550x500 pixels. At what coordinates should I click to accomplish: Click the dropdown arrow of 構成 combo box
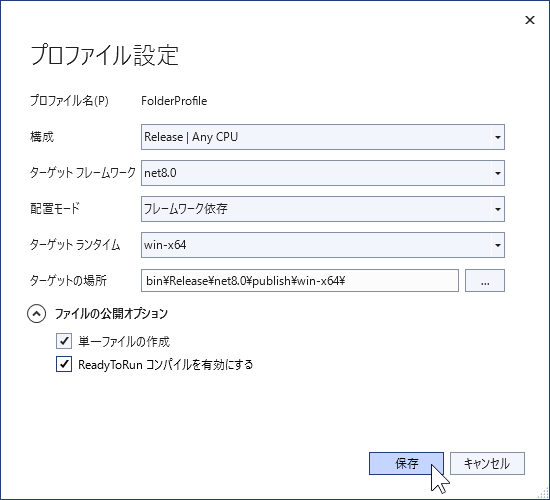(497, 137)
